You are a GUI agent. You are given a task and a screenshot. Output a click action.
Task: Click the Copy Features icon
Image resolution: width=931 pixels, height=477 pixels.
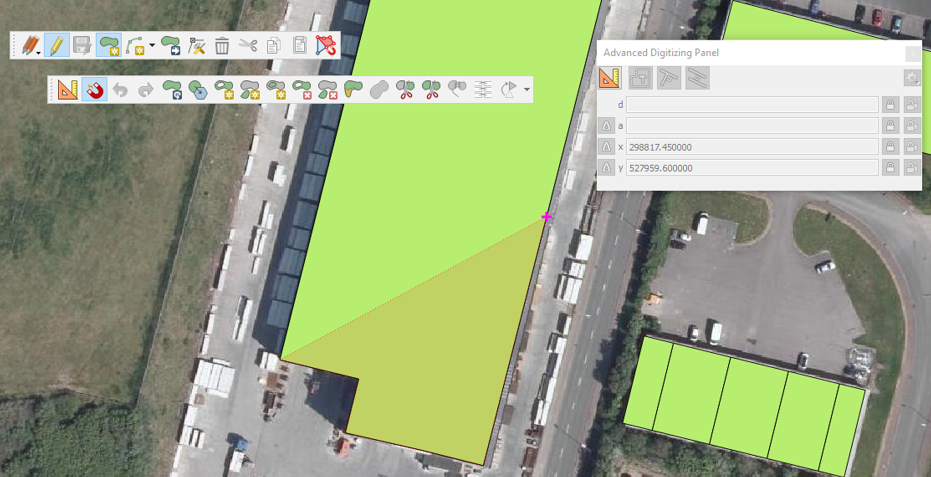274,45
